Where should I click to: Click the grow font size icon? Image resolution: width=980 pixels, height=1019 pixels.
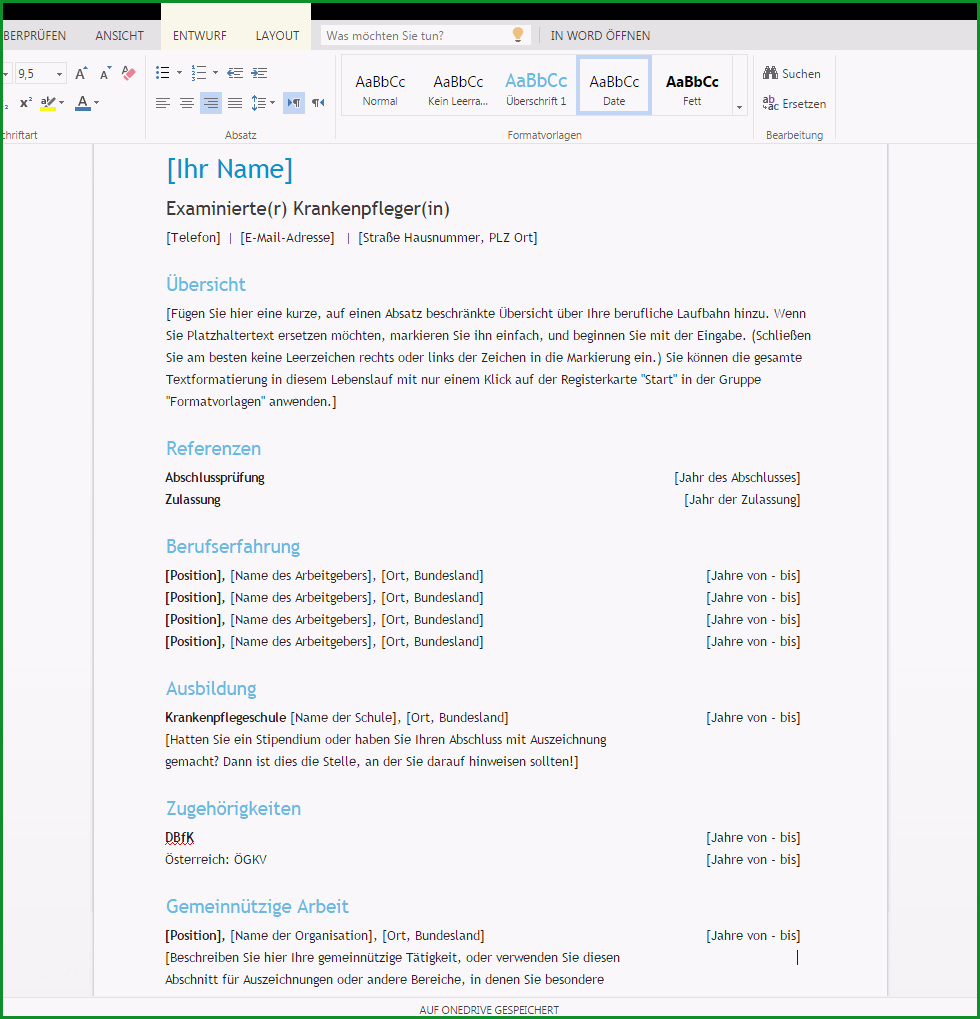pos(81,73)
